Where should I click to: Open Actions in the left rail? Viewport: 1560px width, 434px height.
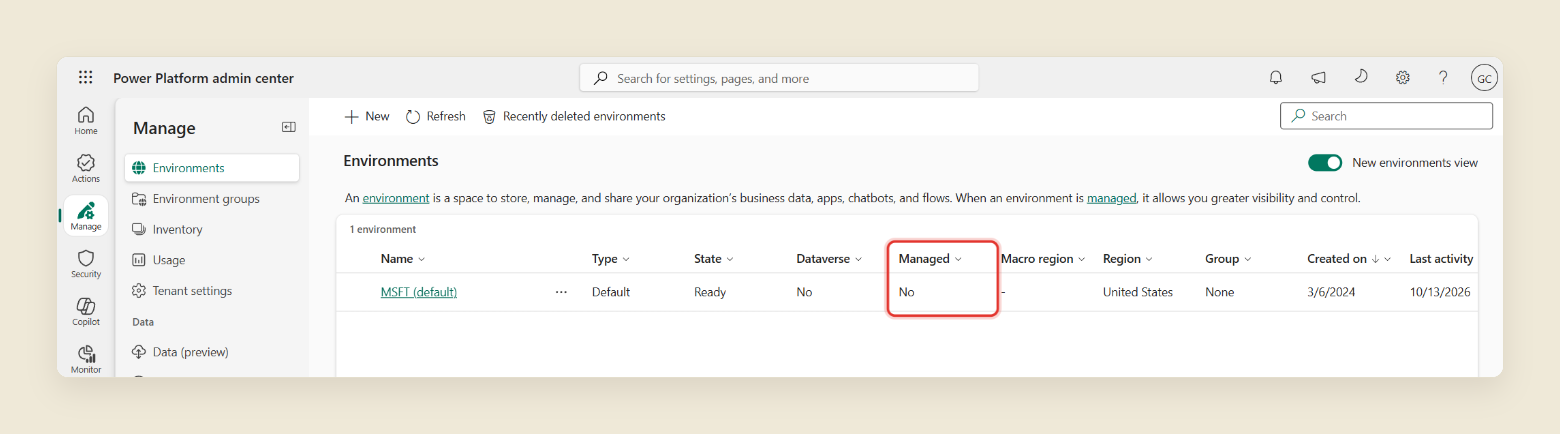[x=86, y=168]
